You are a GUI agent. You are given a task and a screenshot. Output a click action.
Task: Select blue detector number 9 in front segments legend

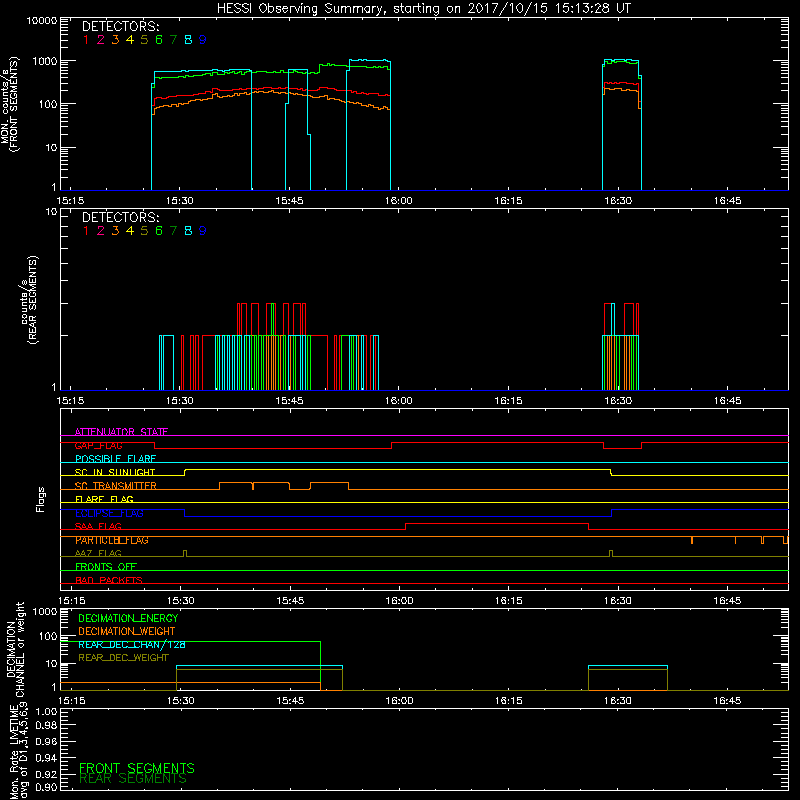coord(203,40)
